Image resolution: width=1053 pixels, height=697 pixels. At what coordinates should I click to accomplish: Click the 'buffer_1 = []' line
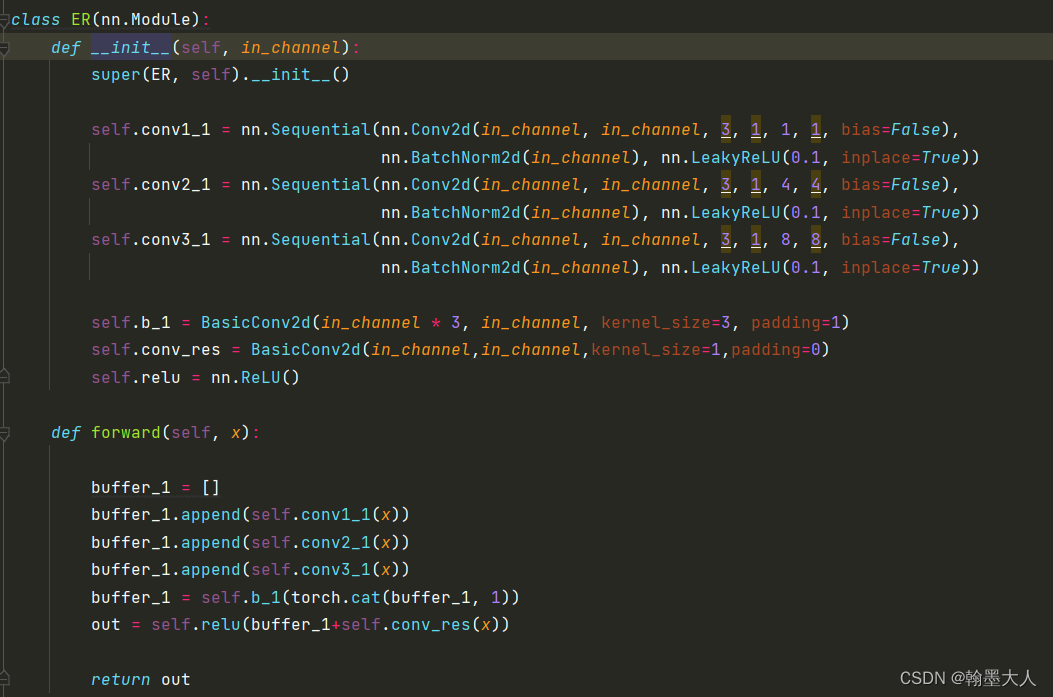(x=156, y=487)
